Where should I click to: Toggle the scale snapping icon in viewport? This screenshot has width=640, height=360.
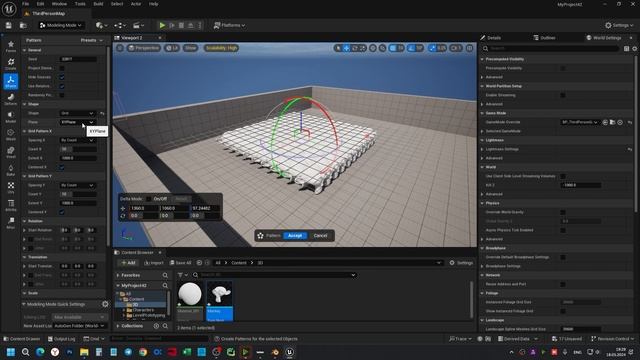(432, 48)
